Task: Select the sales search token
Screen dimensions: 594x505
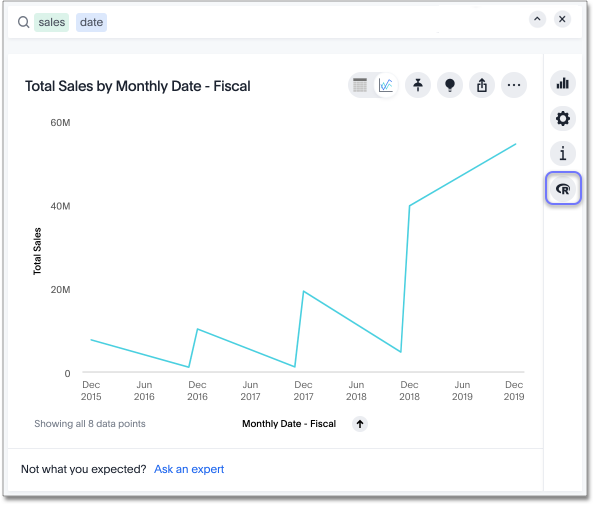Action: click(52, 22)
